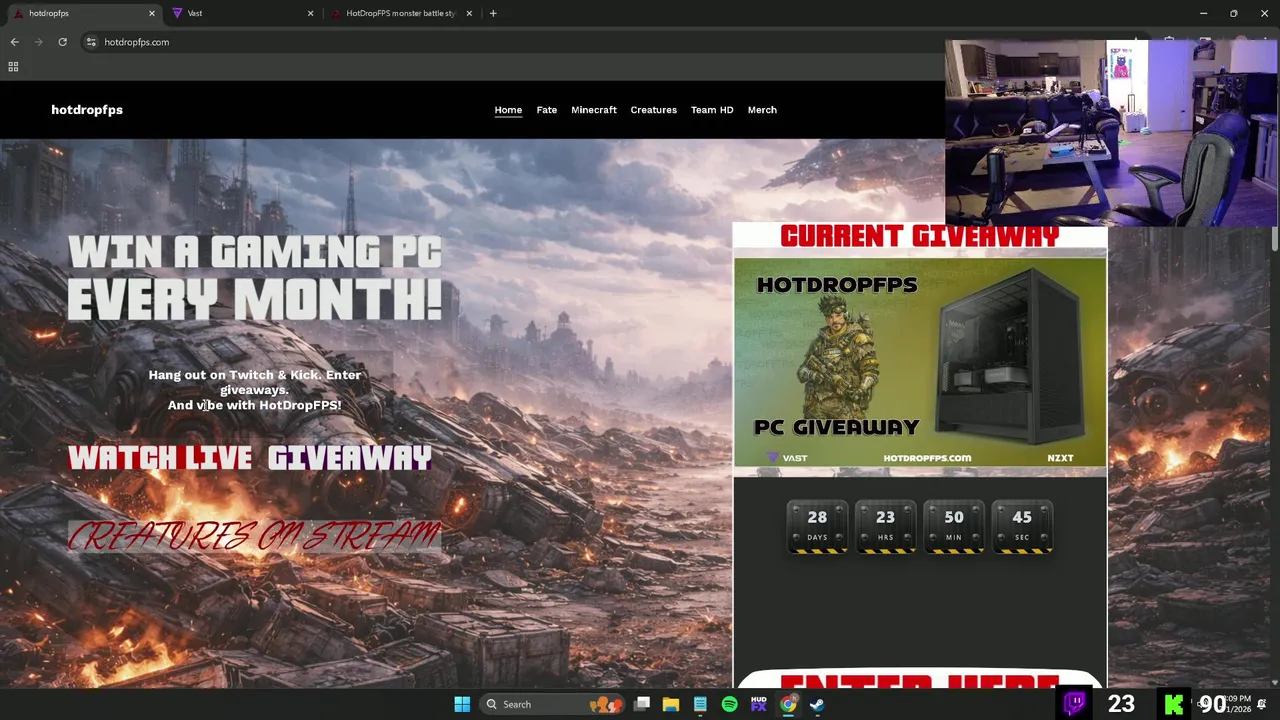Screen dimensions: 1280x720
Task: Click the GIVEAWAY button
Action: click(x=350, y=458)
